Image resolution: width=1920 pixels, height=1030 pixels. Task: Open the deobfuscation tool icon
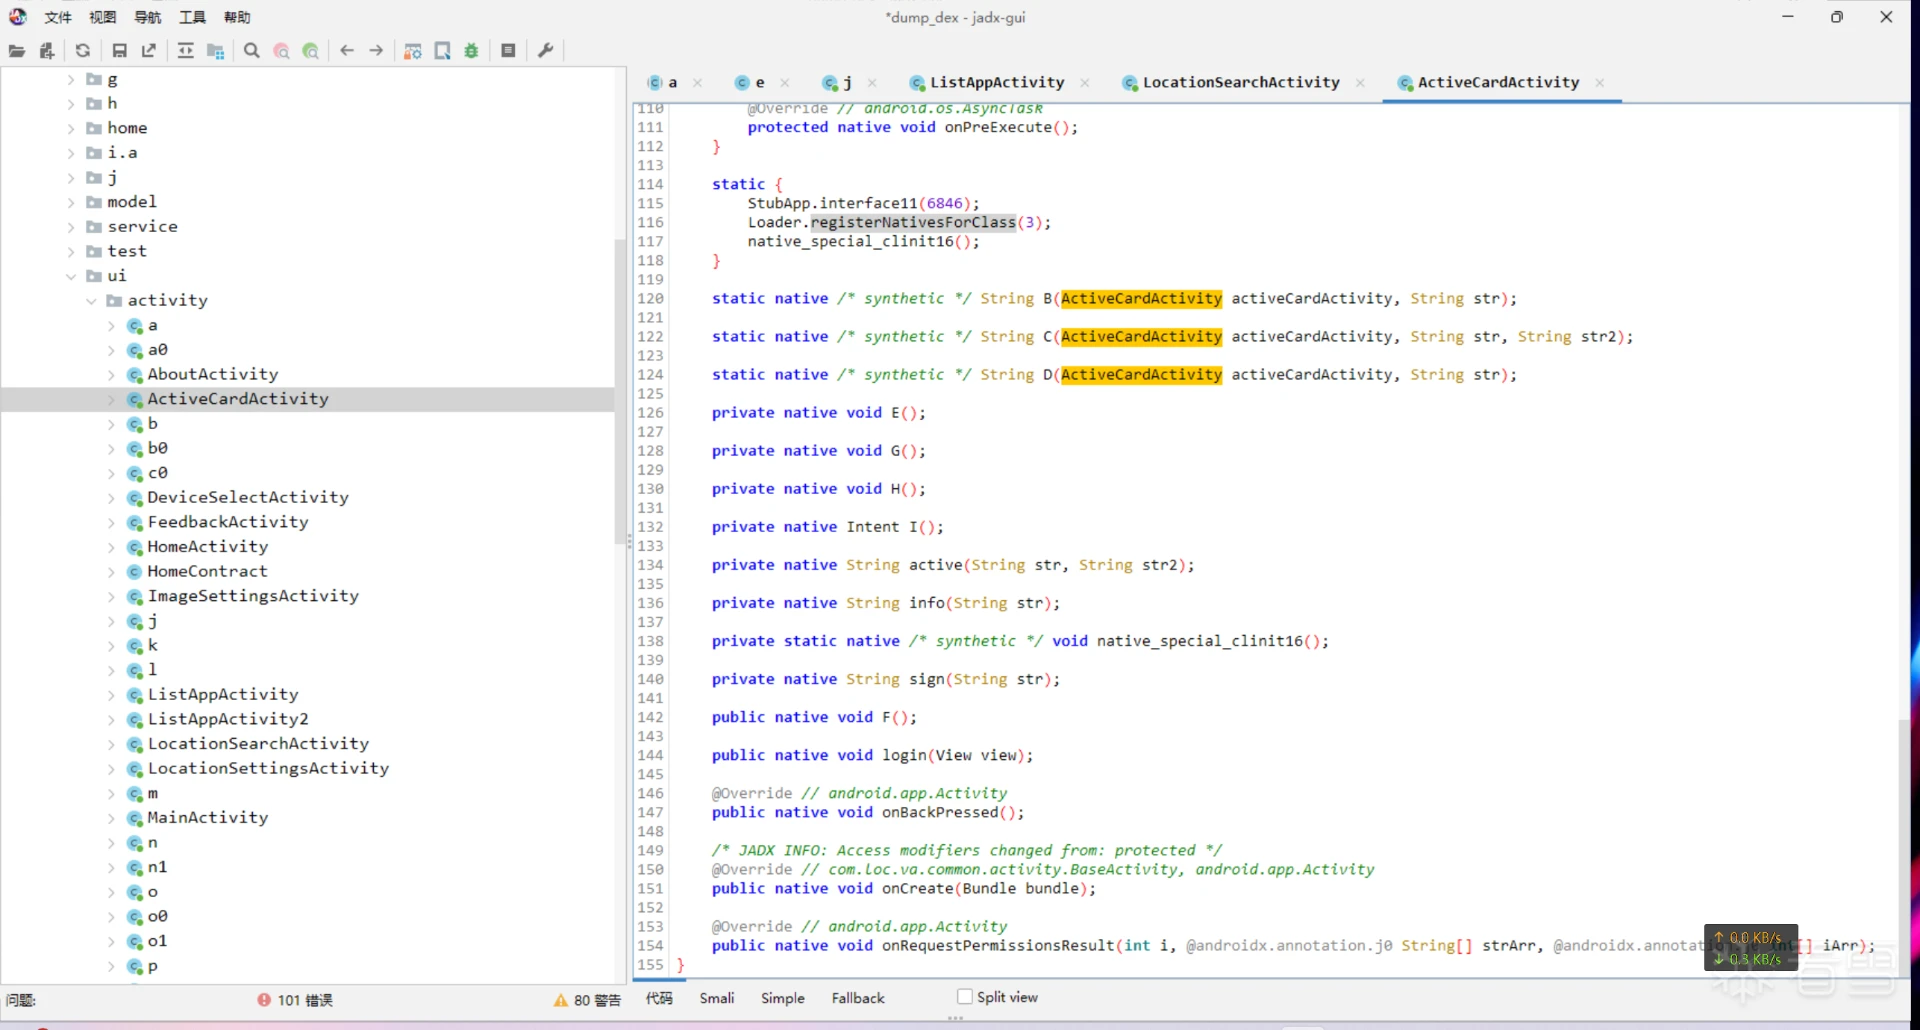point(413,51)
